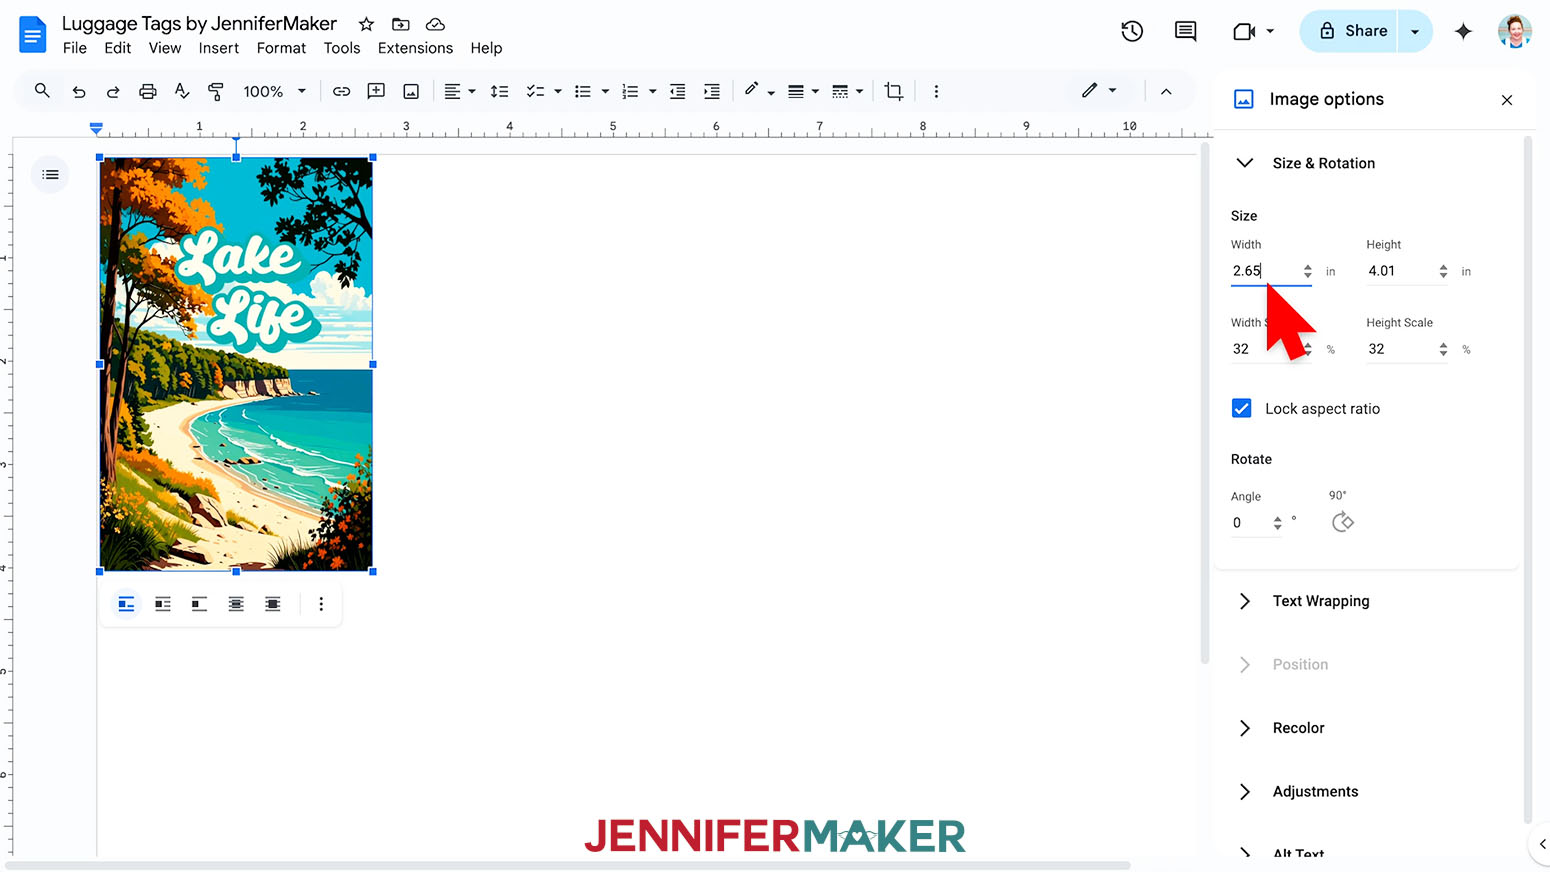
Task: Open version history clock icon
Action: pos(1132,31)
